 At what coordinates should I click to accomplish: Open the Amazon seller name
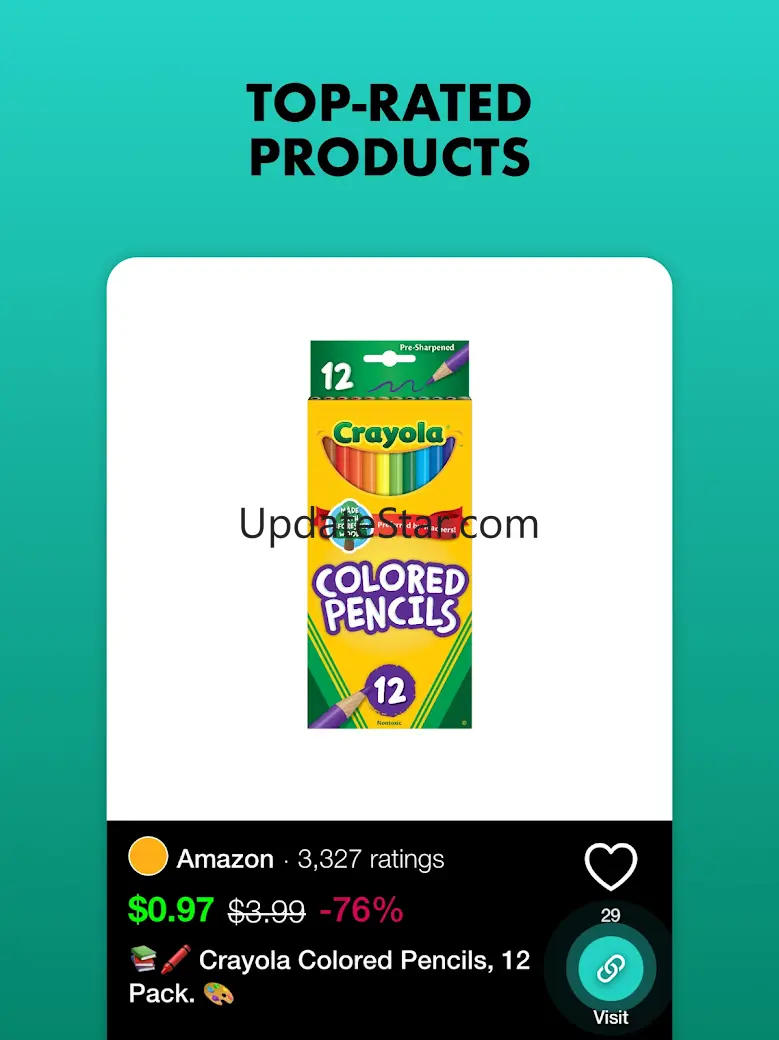click(x=225, y=859)
